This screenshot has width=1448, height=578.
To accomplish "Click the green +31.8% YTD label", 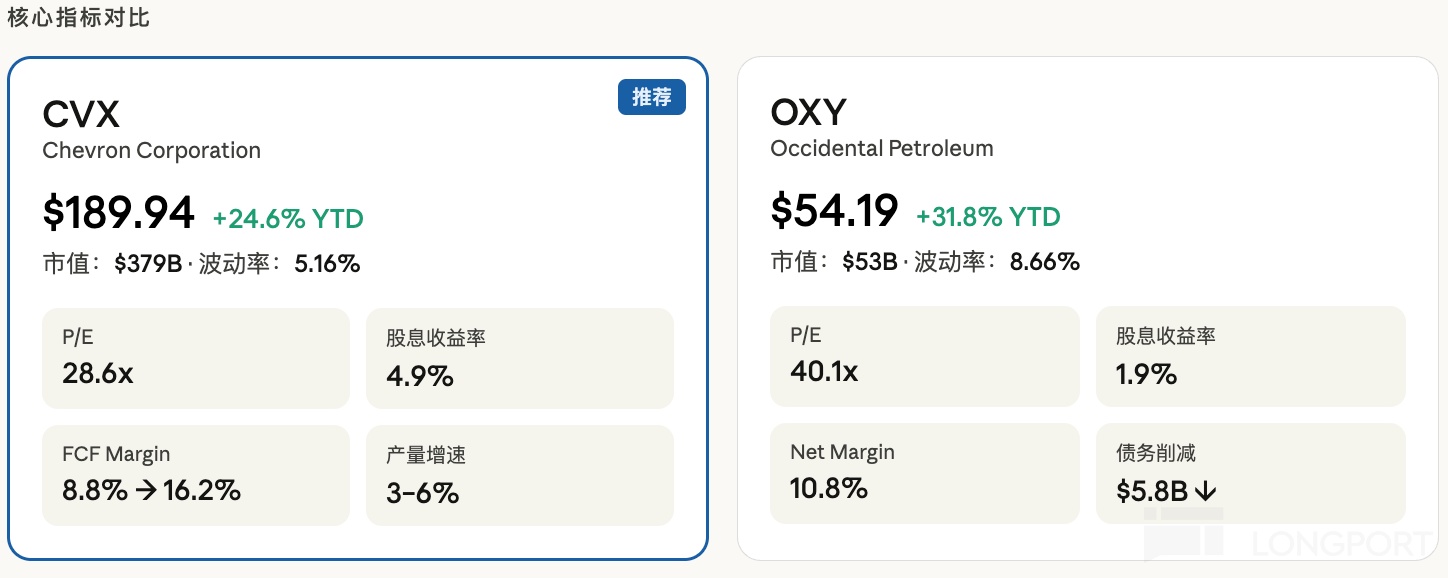I will 988,217.
